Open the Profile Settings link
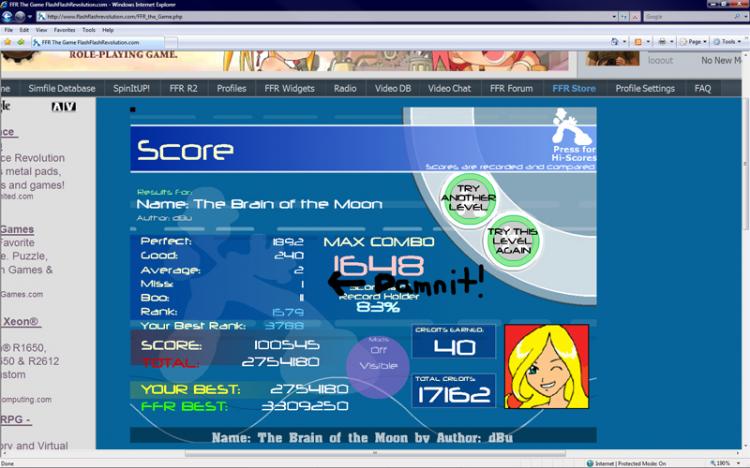The height and width of the screenshot is (468, 750). [x=645, y=88]
